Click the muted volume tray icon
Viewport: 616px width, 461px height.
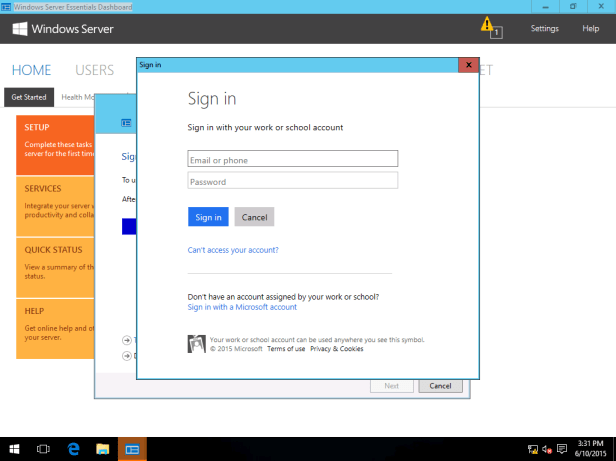point(547,450)
